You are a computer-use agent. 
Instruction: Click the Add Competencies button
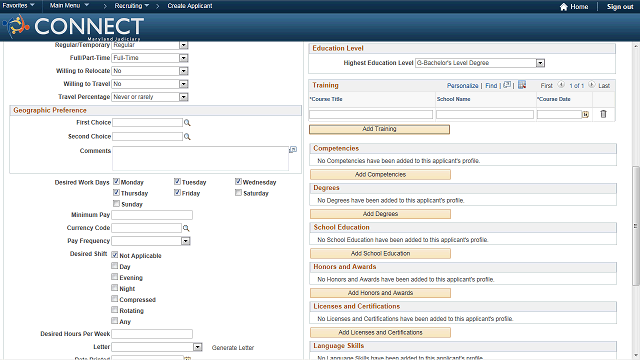[x=380, y=175]
